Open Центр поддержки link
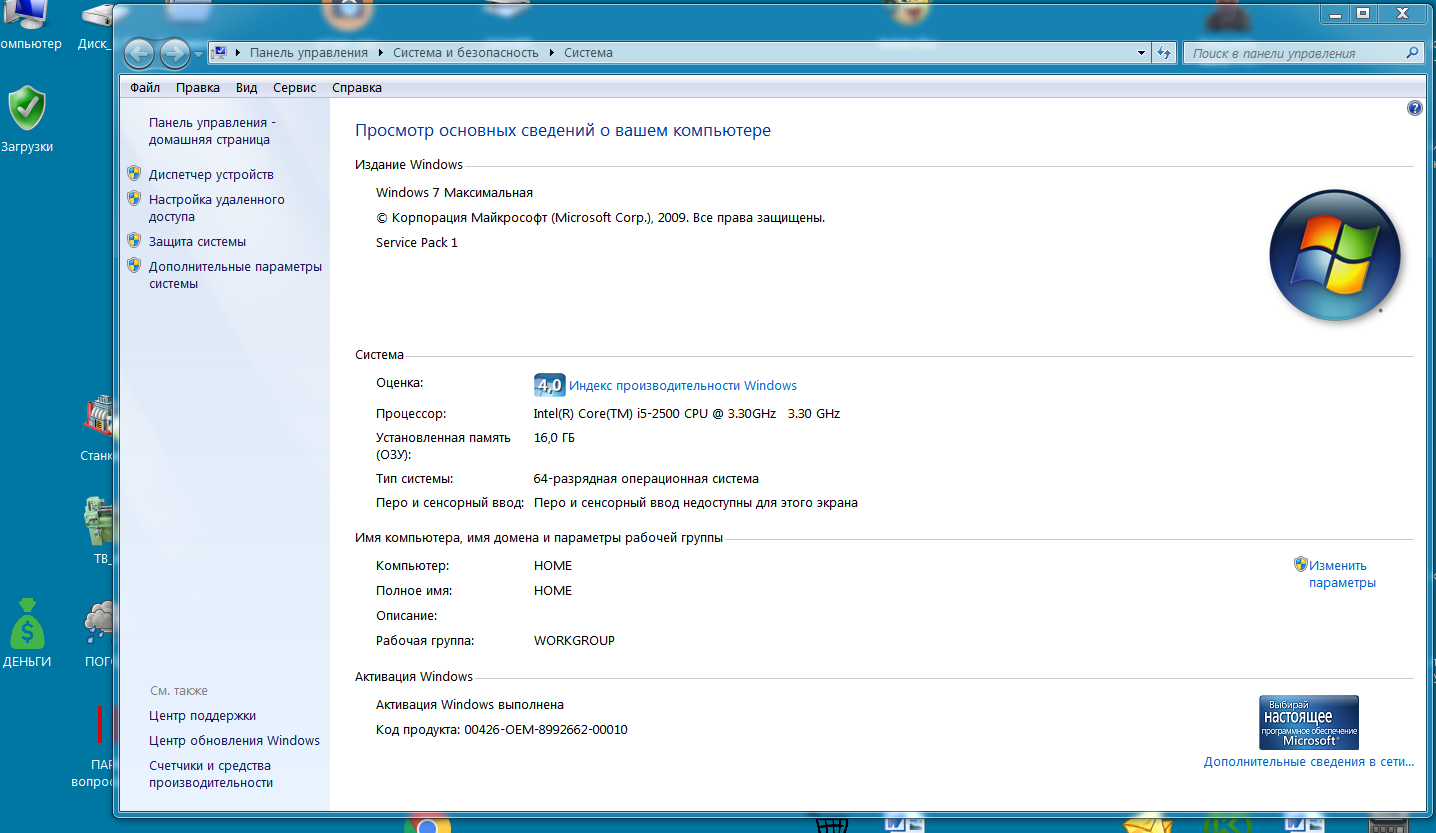The image size is (1436, 833). [x=203, y=715]
